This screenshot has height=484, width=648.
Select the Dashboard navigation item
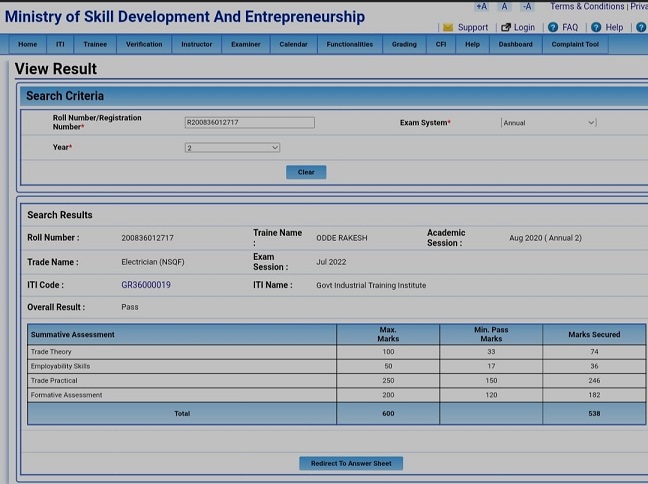515,44
